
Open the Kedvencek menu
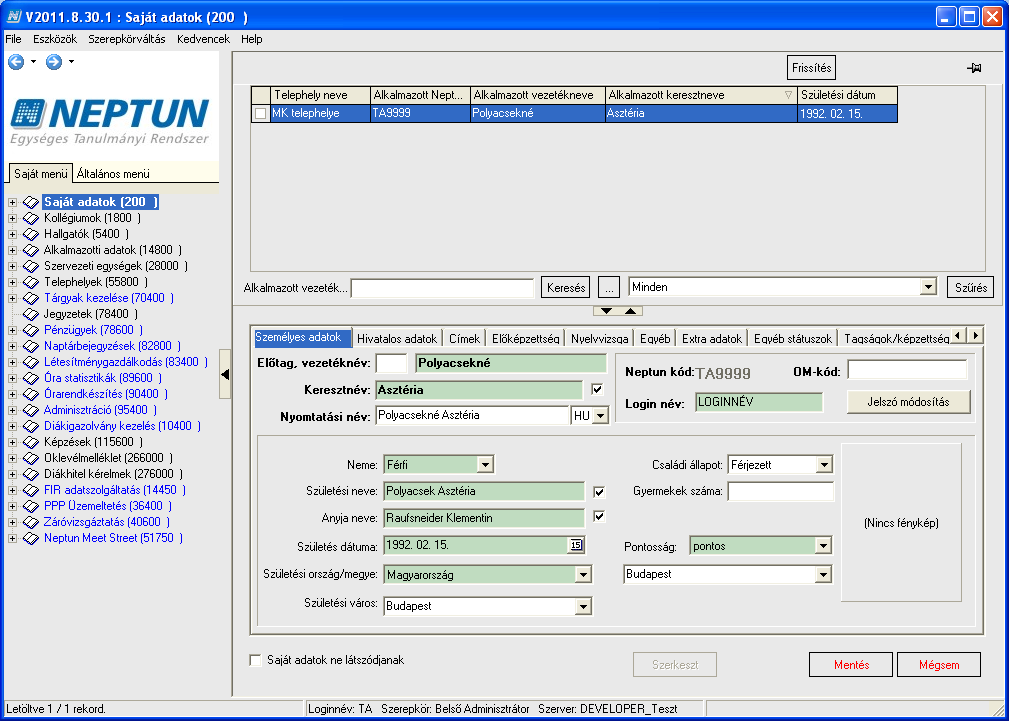203,39
